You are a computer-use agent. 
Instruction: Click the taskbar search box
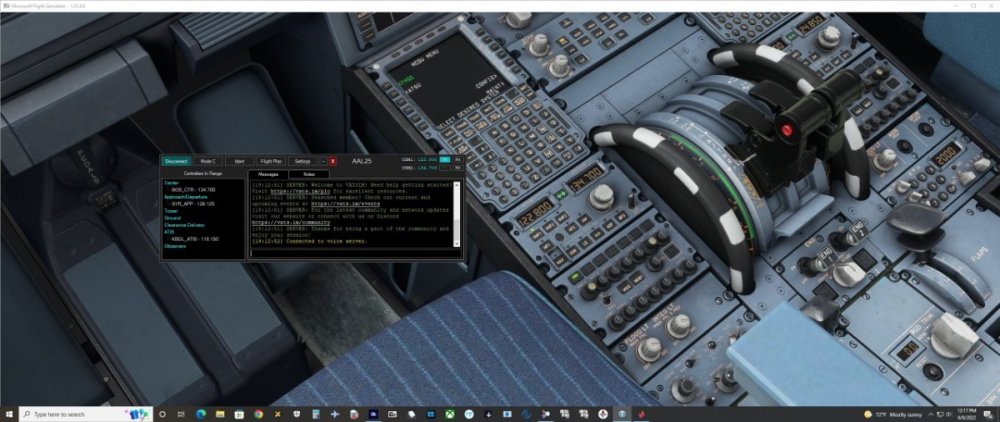pyautogui.click(x=86, y=414)
